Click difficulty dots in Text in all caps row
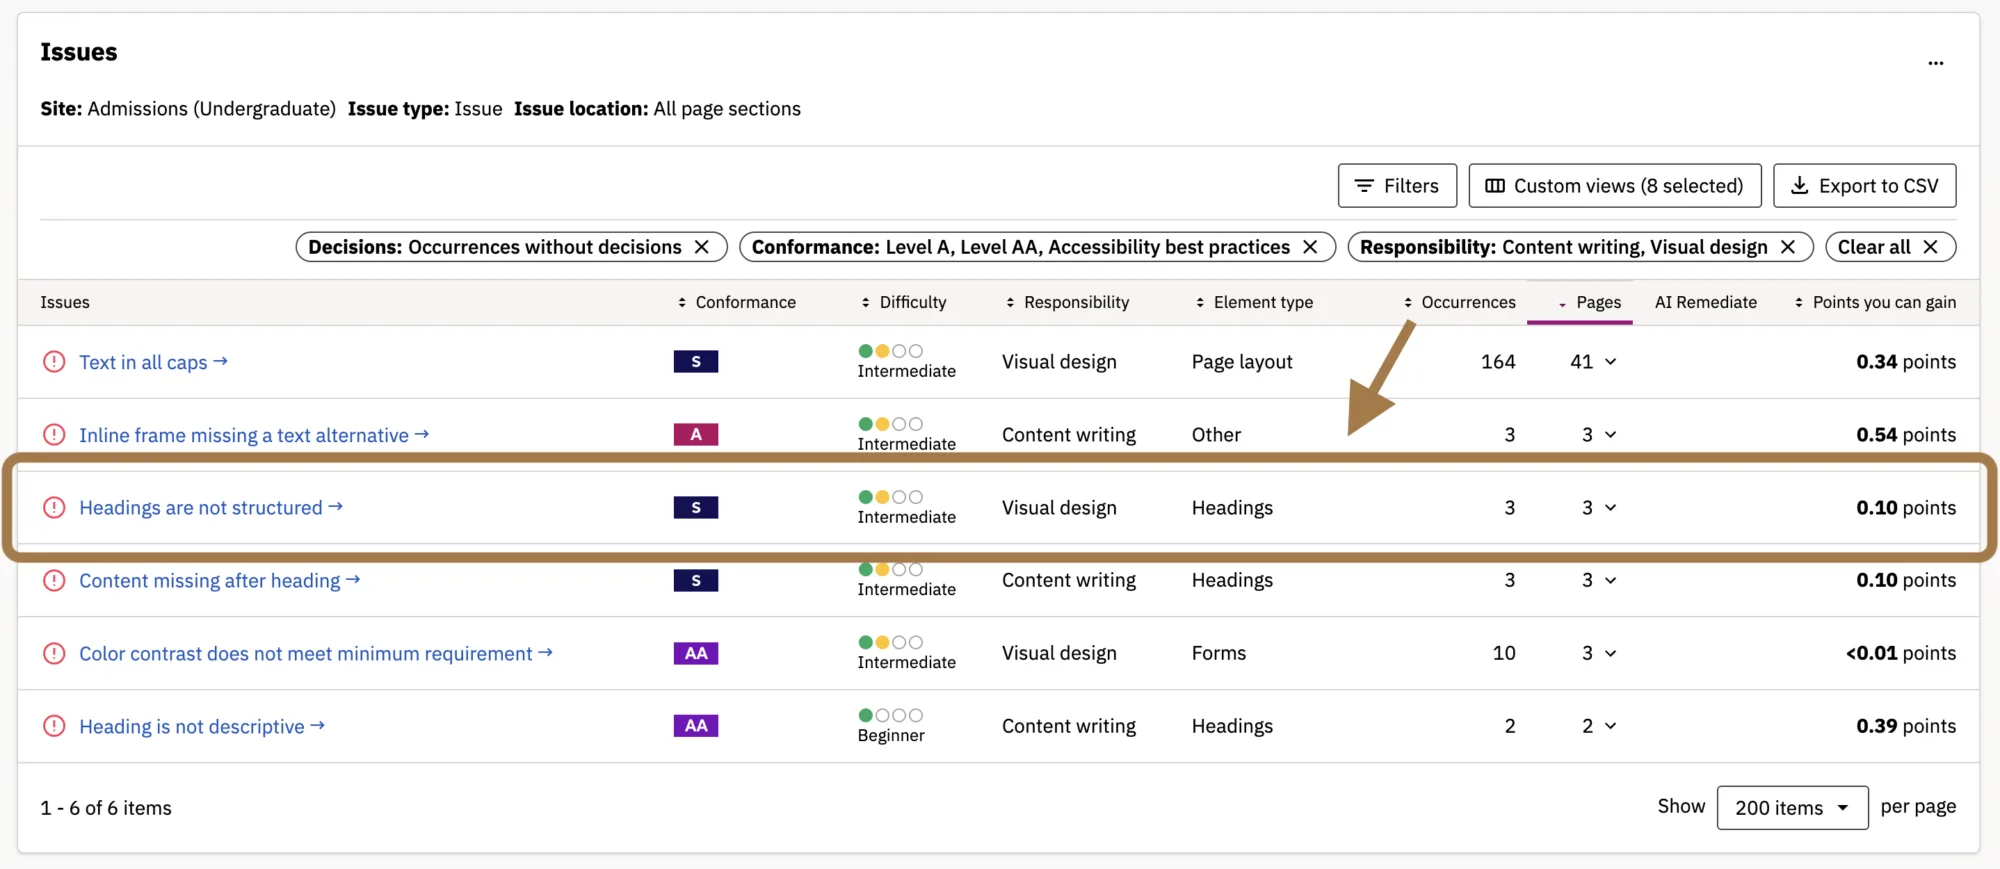The width and height of the screenshot is (2000, 869). 890,351
